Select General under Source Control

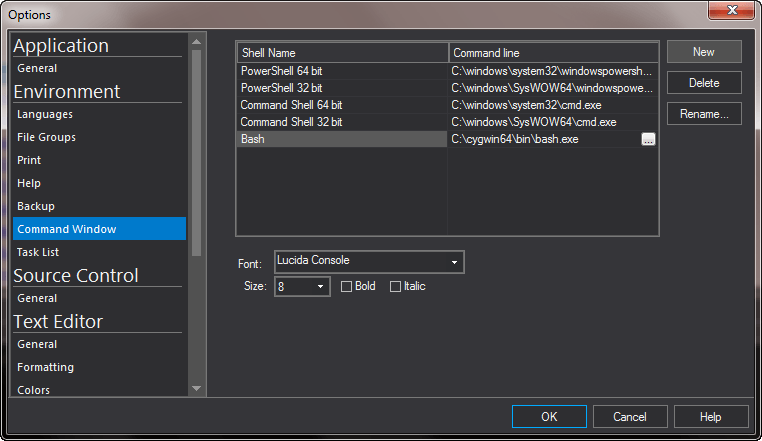coord(99,298)
